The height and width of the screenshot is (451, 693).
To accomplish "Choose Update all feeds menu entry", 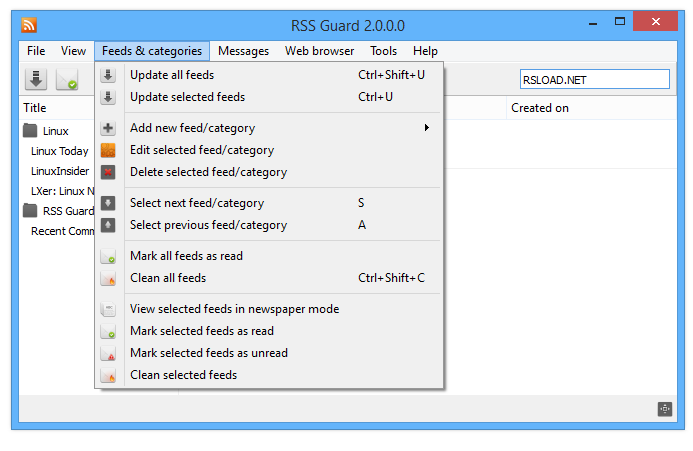I will (x=269, y=75).
